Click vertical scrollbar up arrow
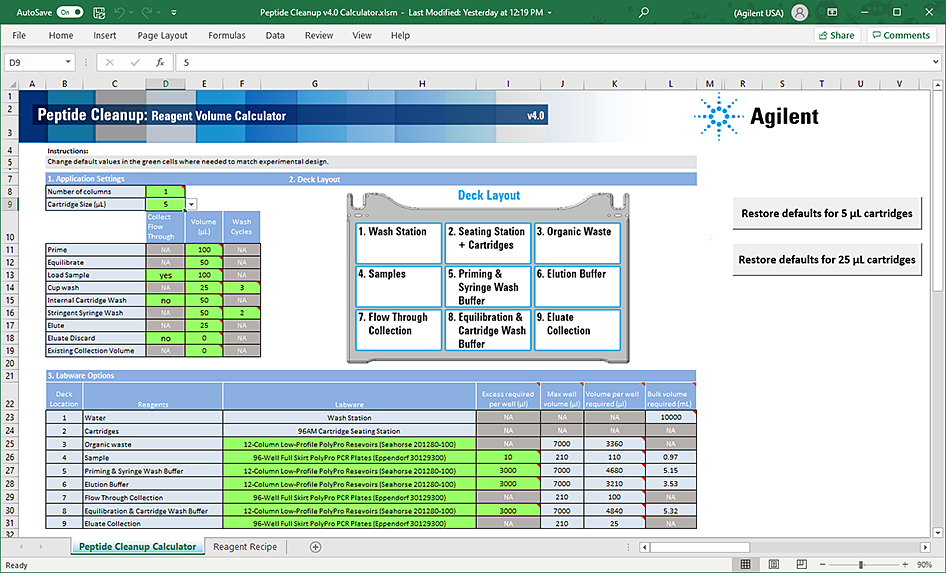946x573 pixels. (x=938, y=85)
